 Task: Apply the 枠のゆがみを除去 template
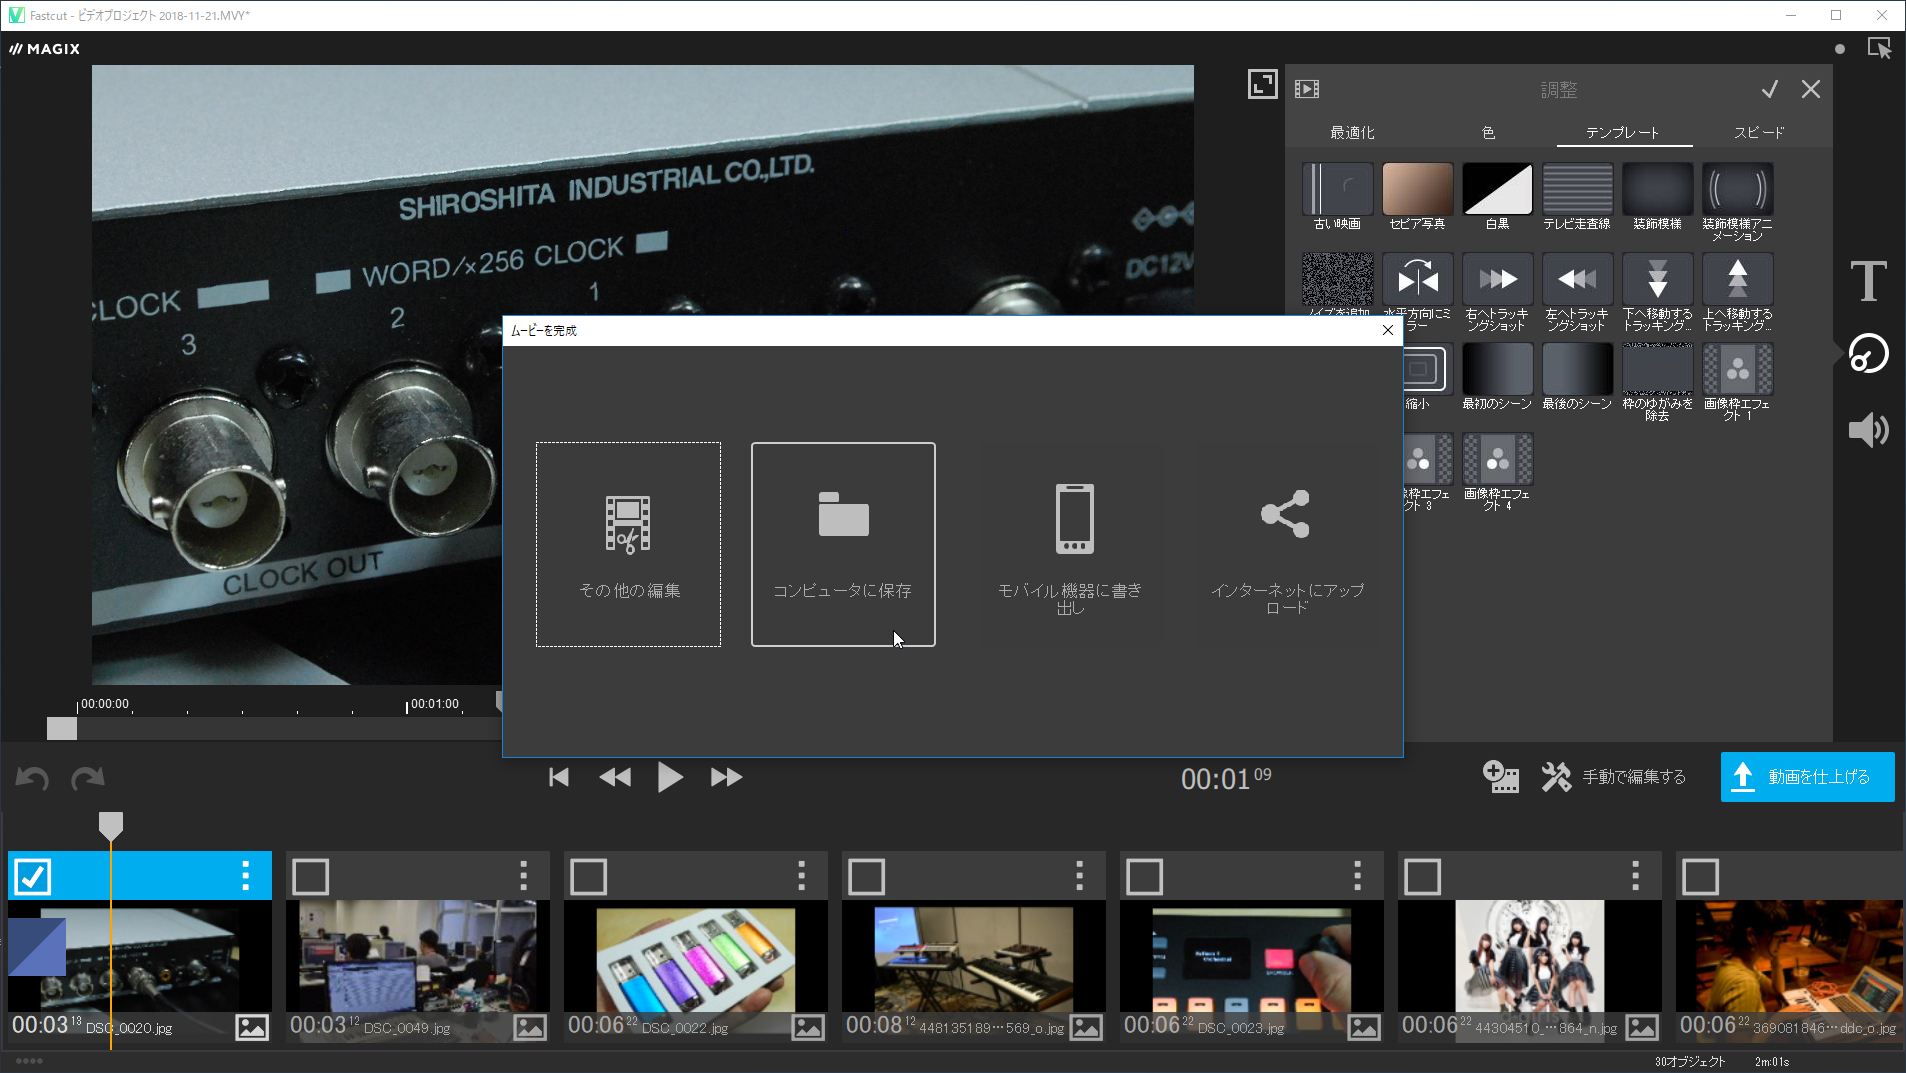coord(1657,369)
